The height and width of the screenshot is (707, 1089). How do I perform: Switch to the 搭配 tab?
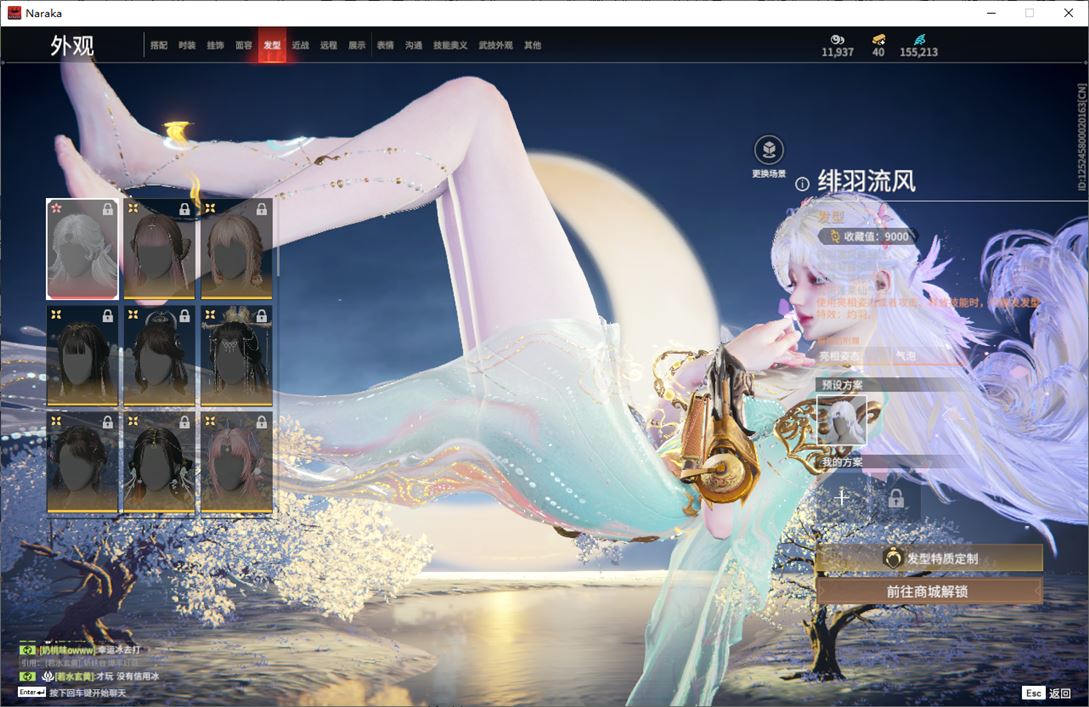coord(159,45)
